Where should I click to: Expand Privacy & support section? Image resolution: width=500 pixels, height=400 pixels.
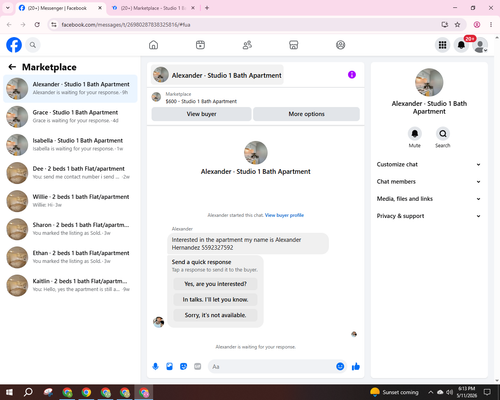pos(429,216)
